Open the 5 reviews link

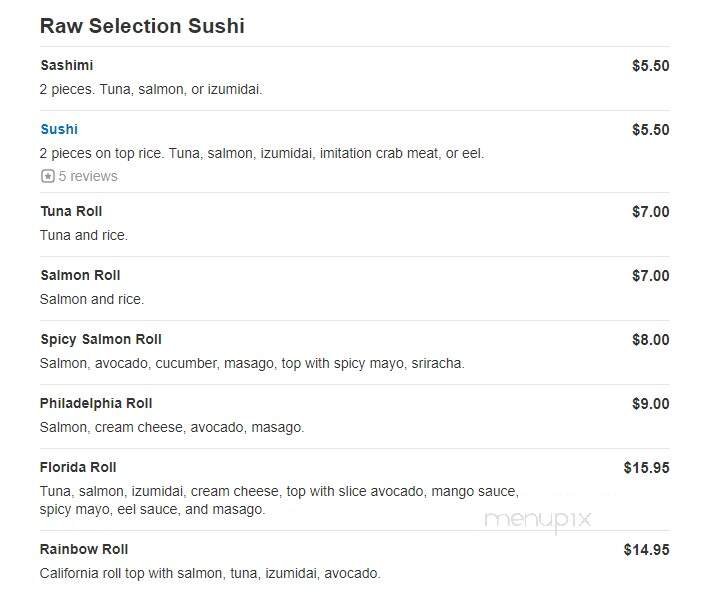pos(87,177)
